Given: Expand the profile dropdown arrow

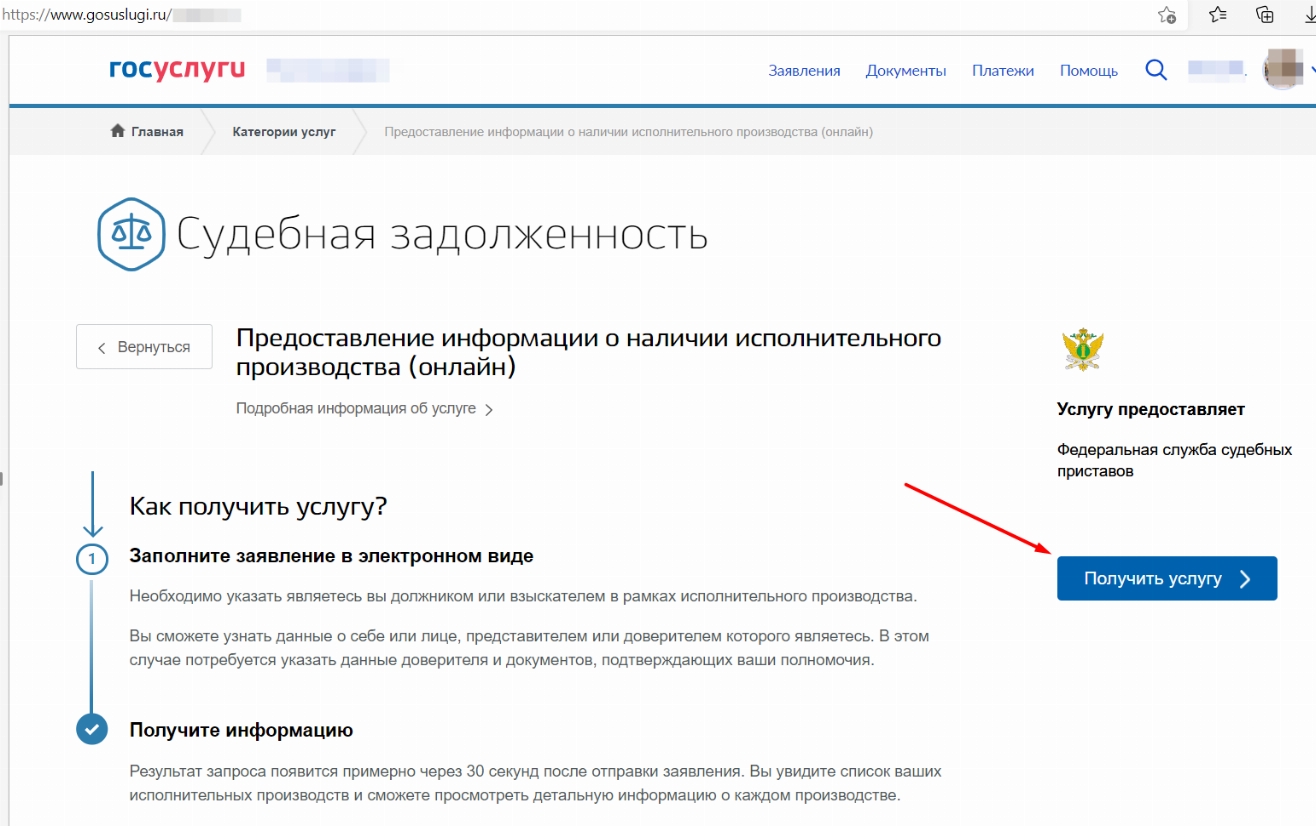Looking at the screenshot, I should (1311, 70).
